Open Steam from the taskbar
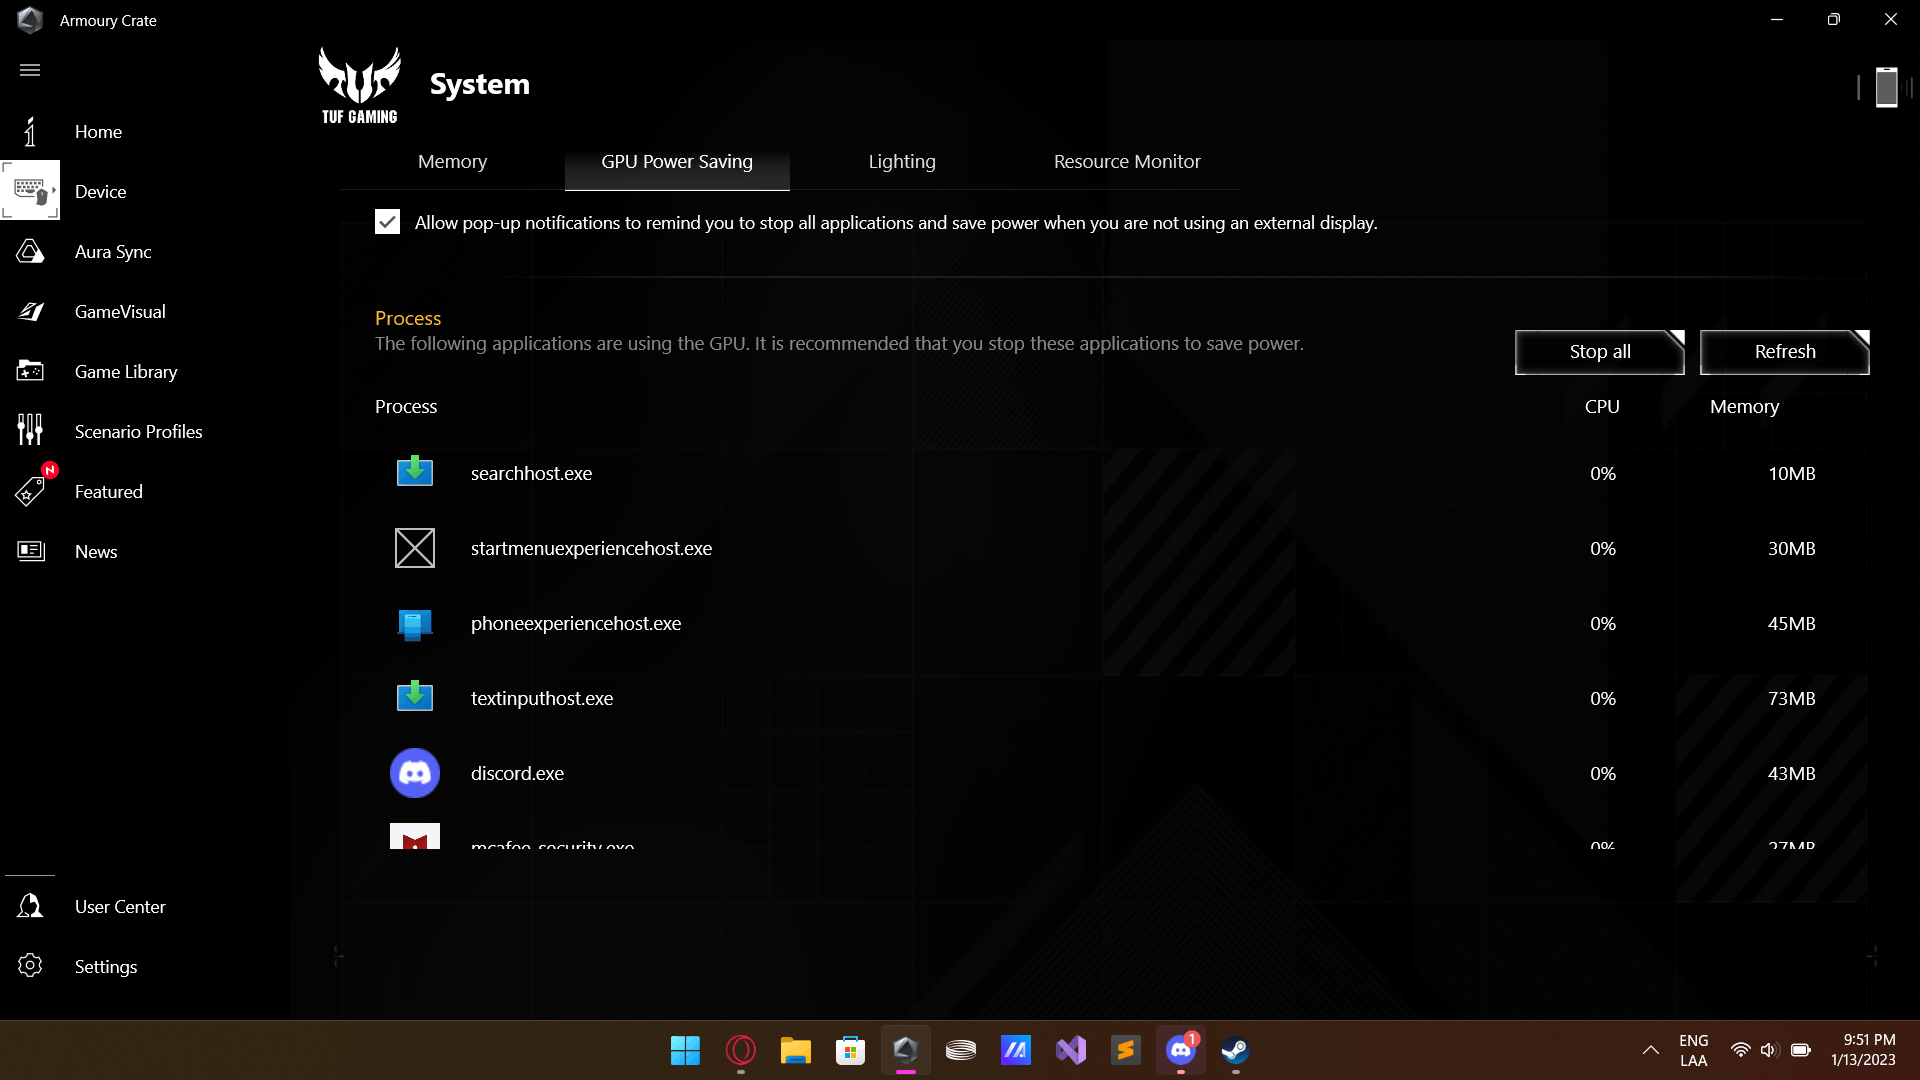 pos(1235,1050)
